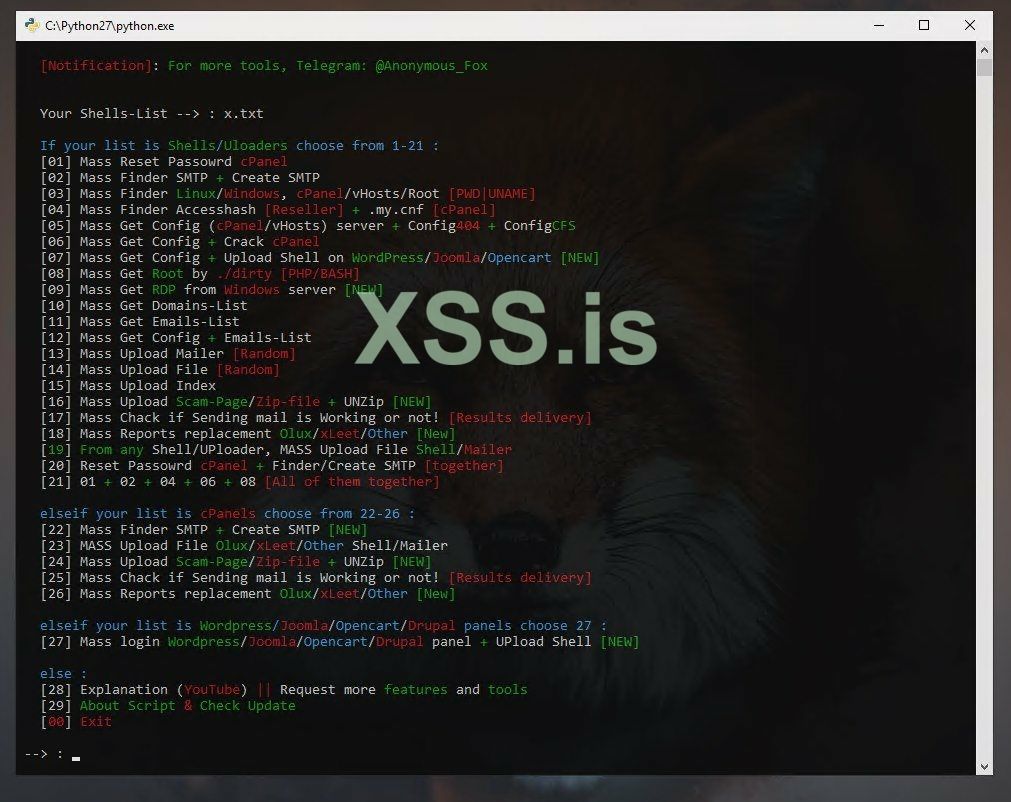The height and width of the screenshot is (802, 1011).
Task: Click line '[24] Mass Upload Scam-Page/Zip-file'
Action: [236, 562]
